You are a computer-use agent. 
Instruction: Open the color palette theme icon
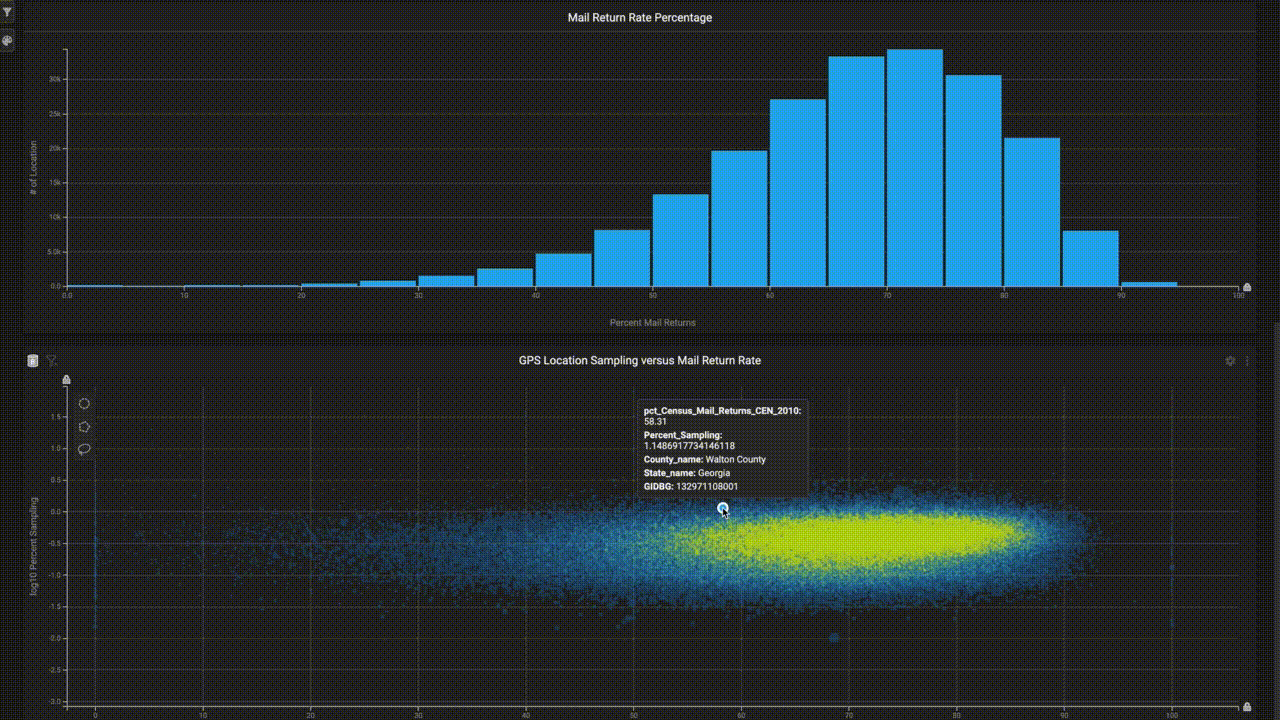pos(7,41)
